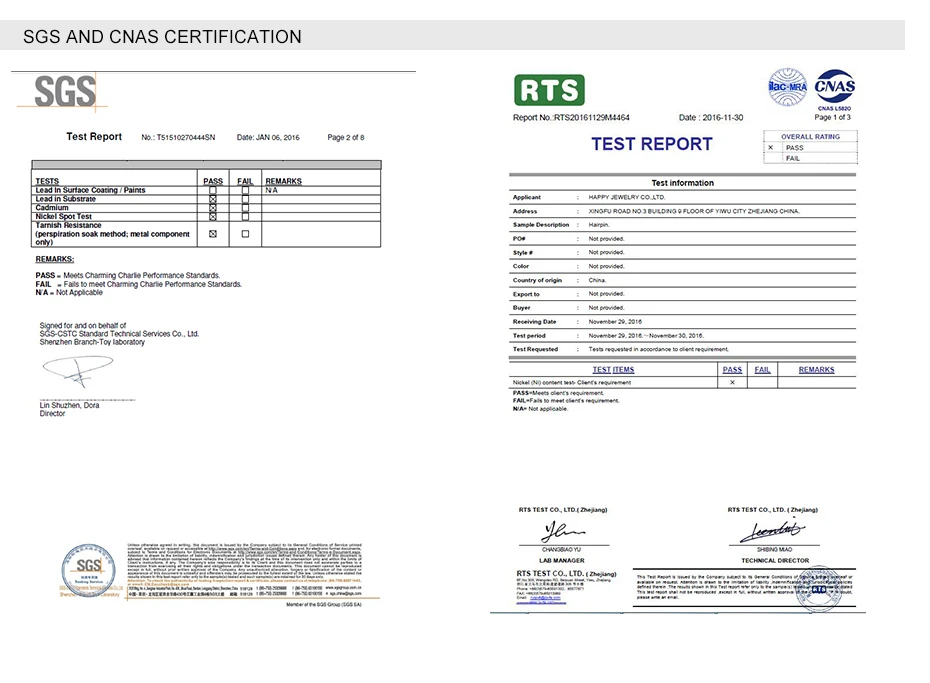Click the ilac-MRA globe logo
The image size is (930, 683).
(788, 87)
